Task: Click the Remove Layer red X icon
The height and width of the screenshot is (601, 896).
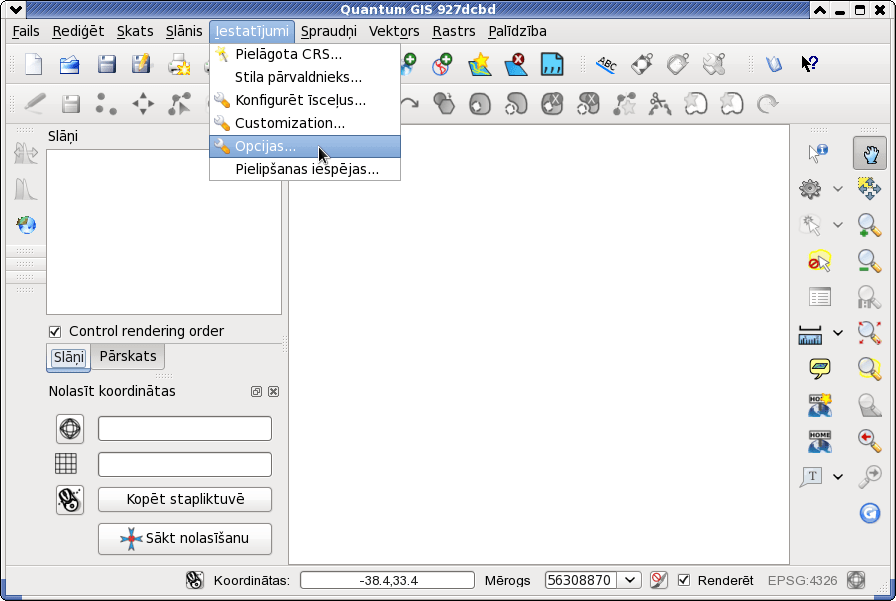Action: [x=516, y=64]
